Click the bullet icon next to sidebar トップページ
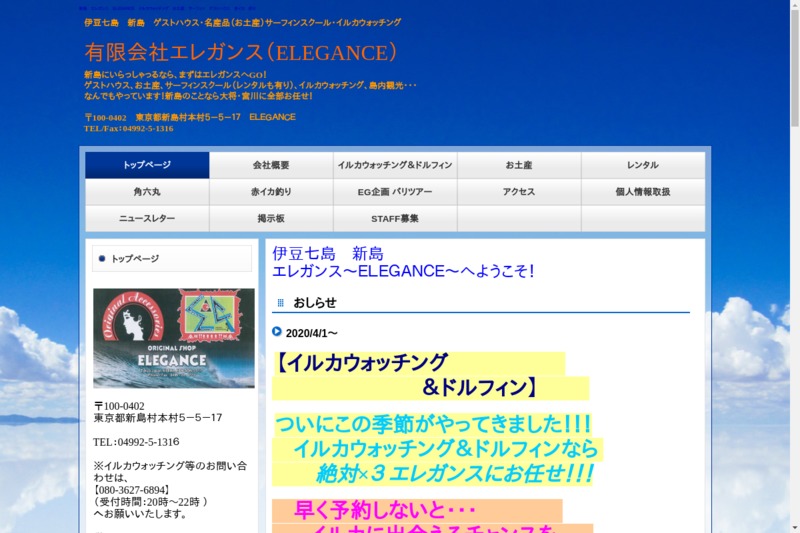The width and height of the screenshot is (800, 533). (x=102, y=259)
